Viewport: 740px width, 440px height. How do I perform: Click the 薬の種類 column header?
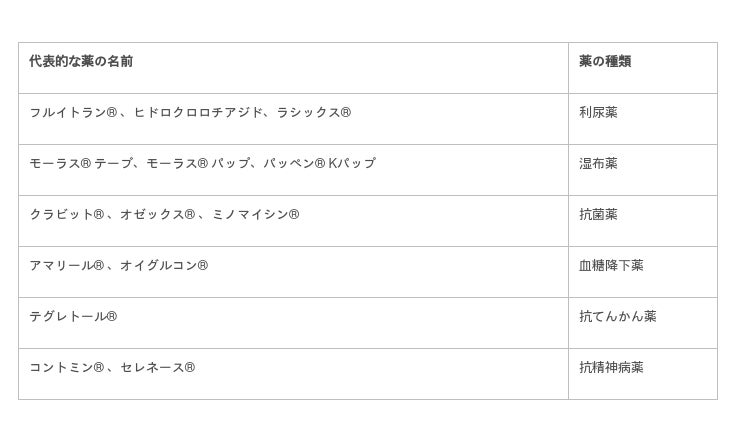tap(605, 62)
